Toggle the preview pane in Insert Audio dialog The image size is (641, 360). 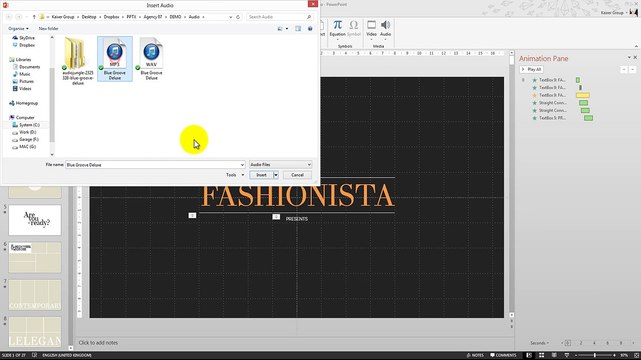click(x=298, y=29)
